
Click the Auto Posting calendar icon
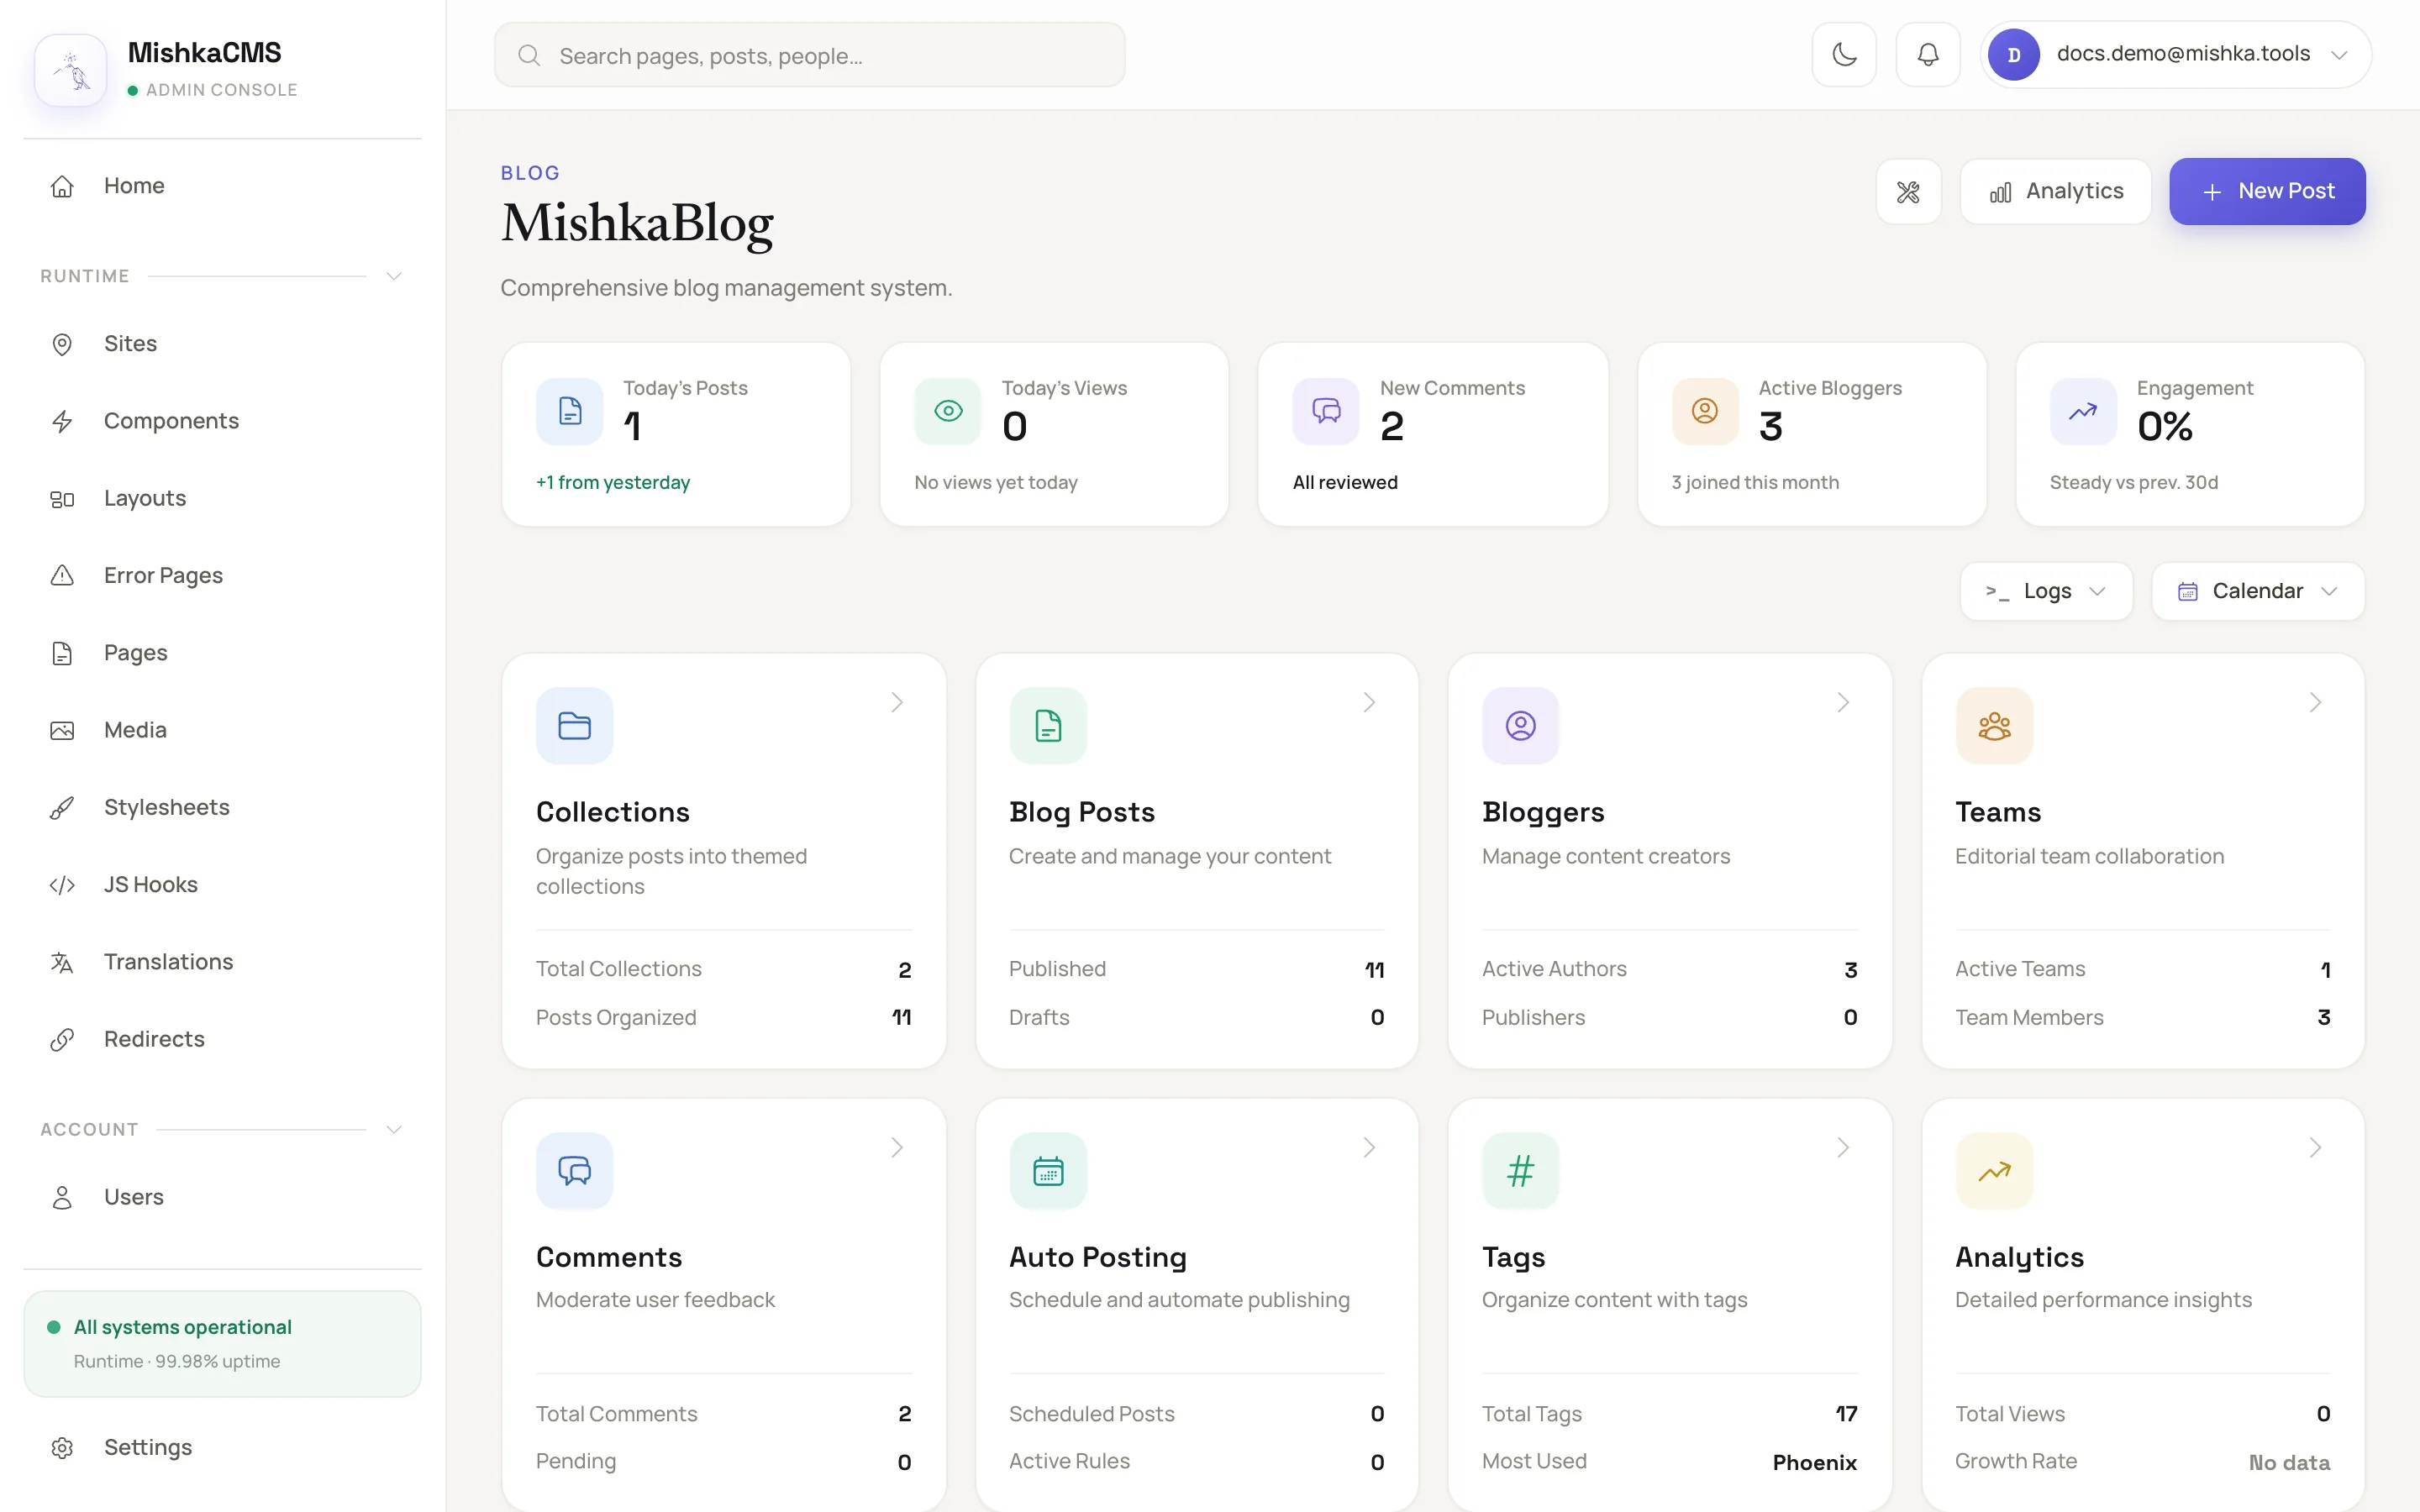tap(1047, 1171)
